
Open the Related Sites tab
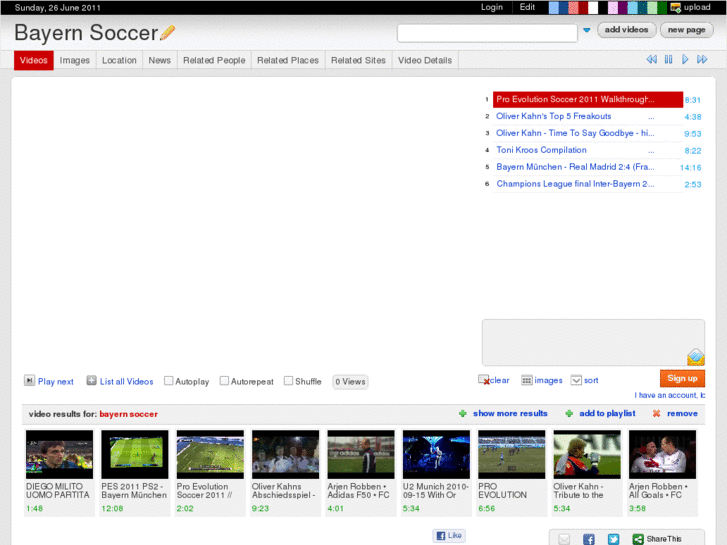tap(358, 60)
